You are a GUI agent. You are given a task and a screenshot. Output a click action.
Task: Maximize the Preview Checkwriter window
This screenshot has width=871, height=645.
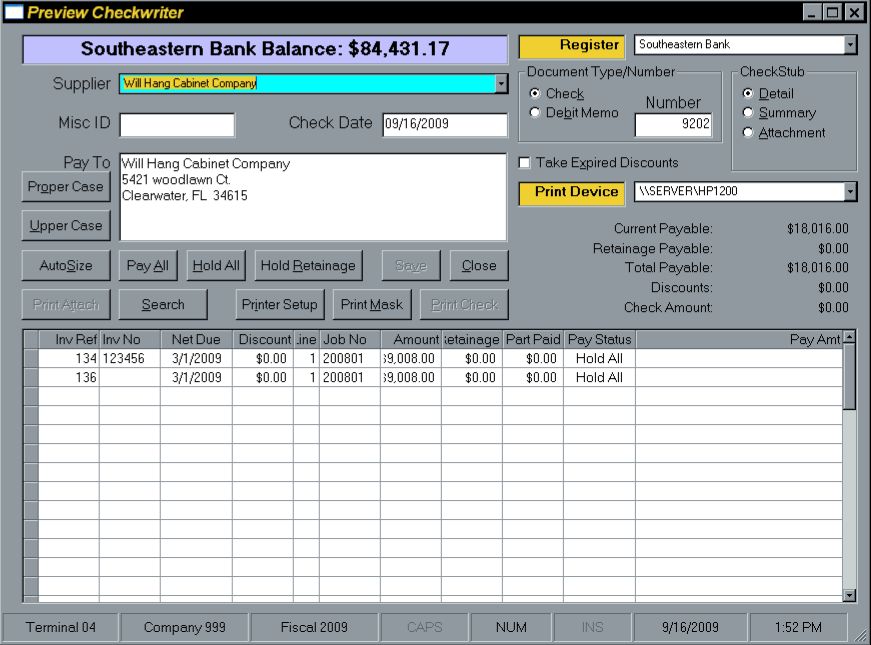(x=832, y=12)
